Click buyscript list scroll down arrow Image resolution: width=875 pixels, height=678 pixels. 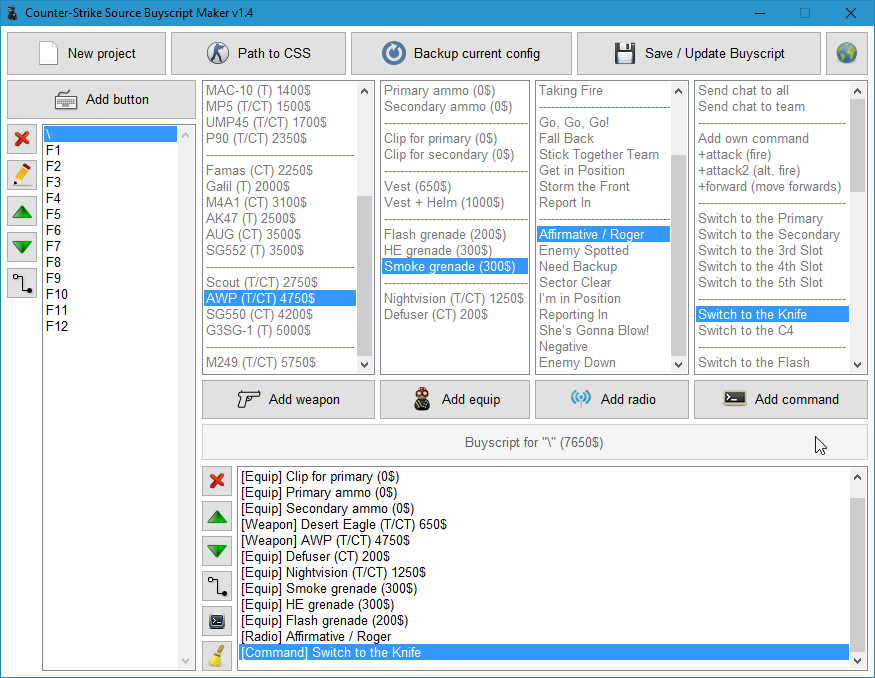(858, 661)
